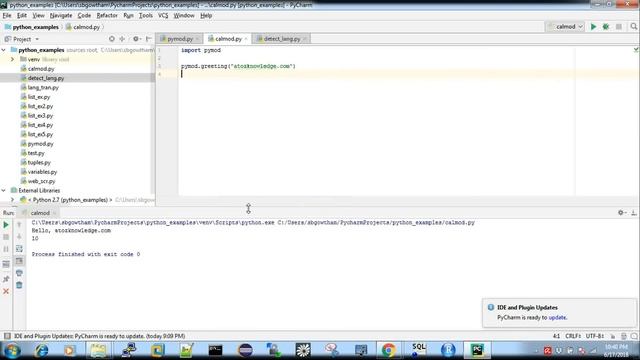Open the Refactor menu
Viewport: 640px width, 360px height.
click(x=107, y=16)
